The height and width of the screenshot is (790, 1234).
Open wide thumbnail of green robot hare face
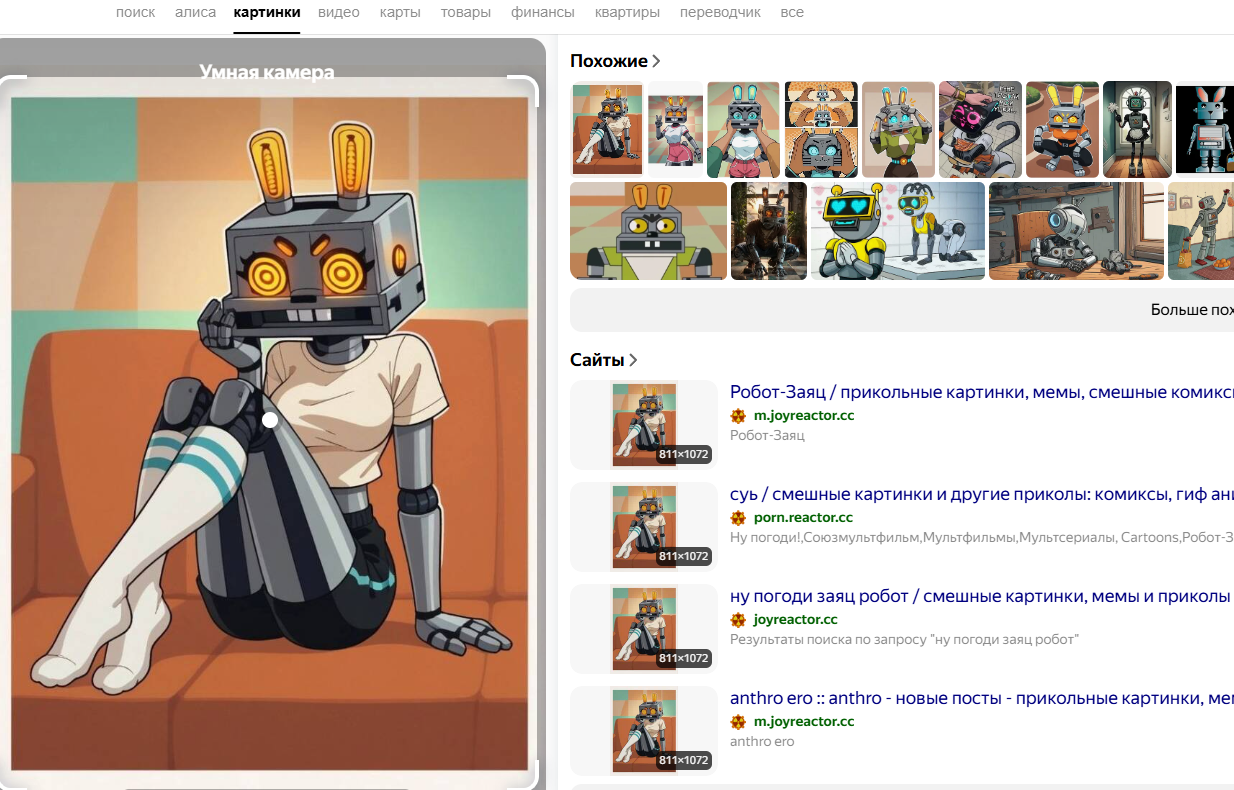click(648, 231)
